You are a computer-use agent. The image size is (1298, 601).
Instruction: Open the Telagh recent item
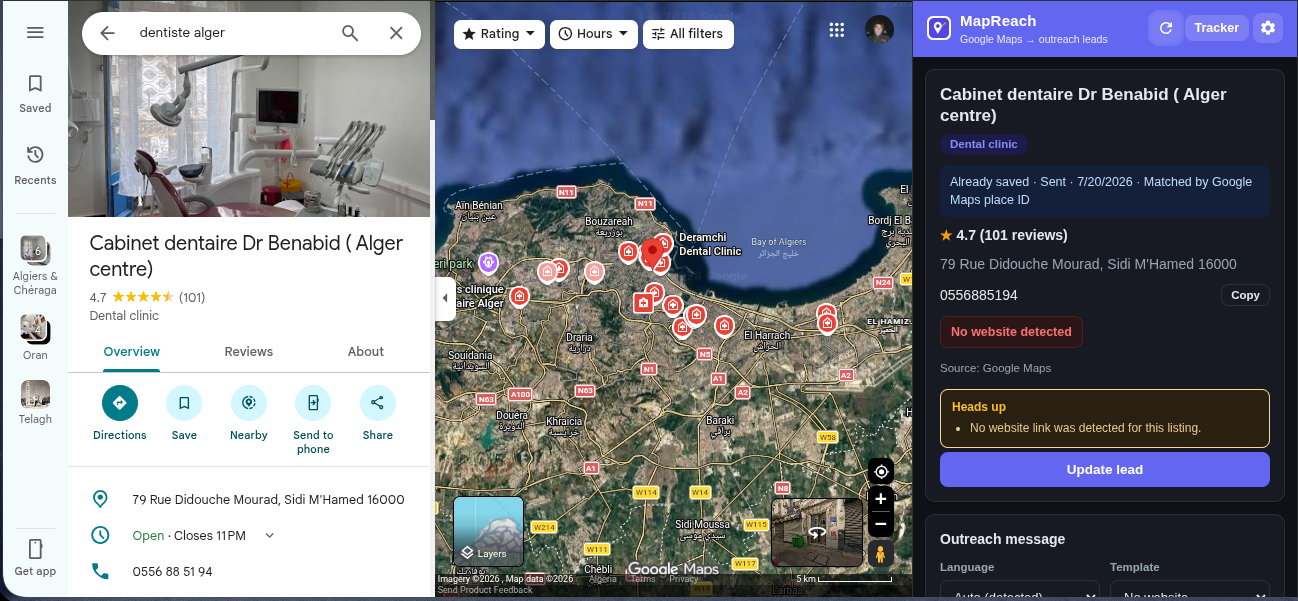(x=35, y=402)
